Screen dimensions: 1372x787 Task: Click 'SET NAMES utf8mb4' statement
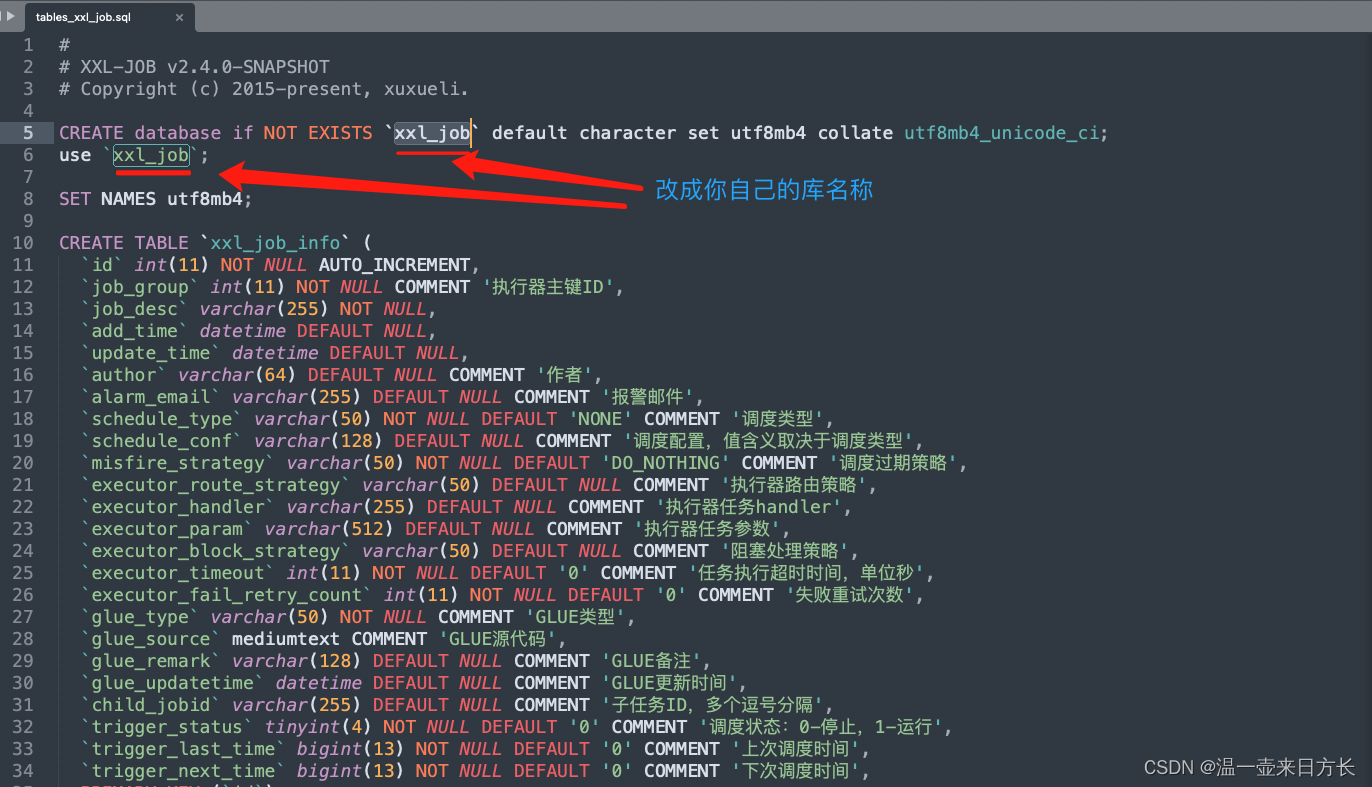click(x=155, y=199)
